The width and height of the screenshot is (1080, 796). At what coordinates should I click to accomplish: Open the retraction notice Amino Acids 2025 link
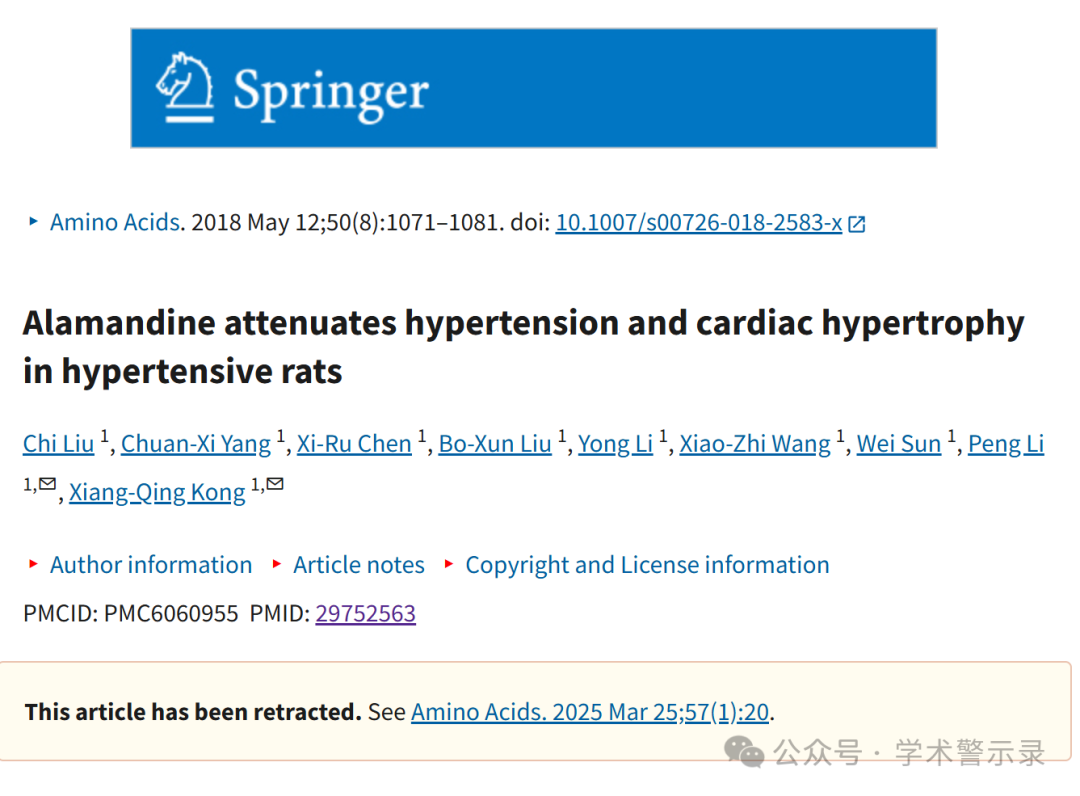click(x=590, y=712)
